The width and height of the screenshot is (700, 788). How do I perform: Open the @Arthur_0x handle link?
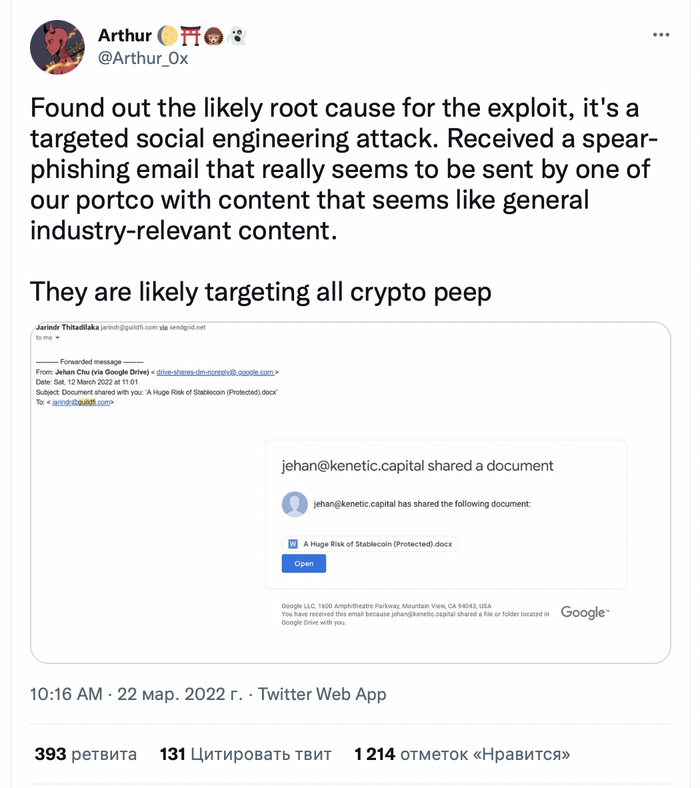142,58
